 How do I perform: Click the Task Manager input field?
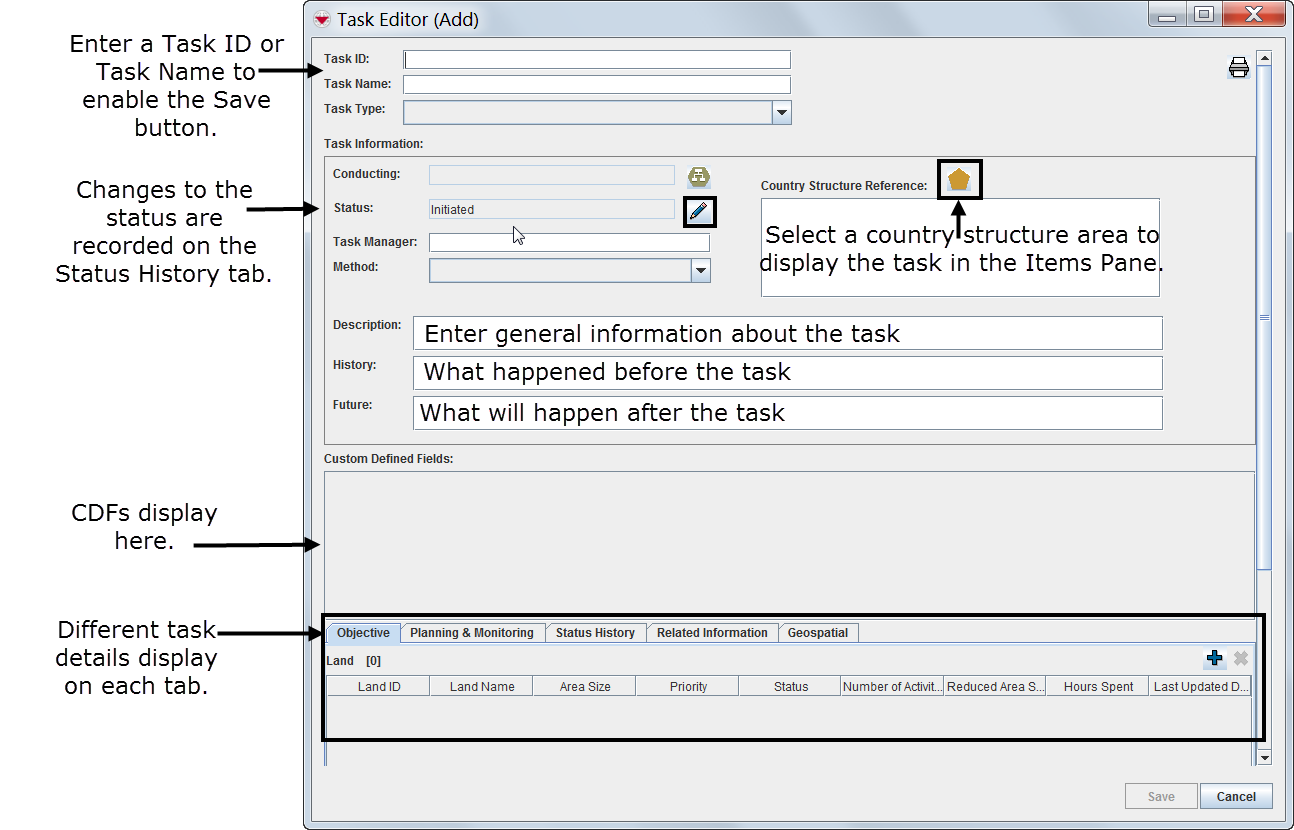(x=569, y=243)
